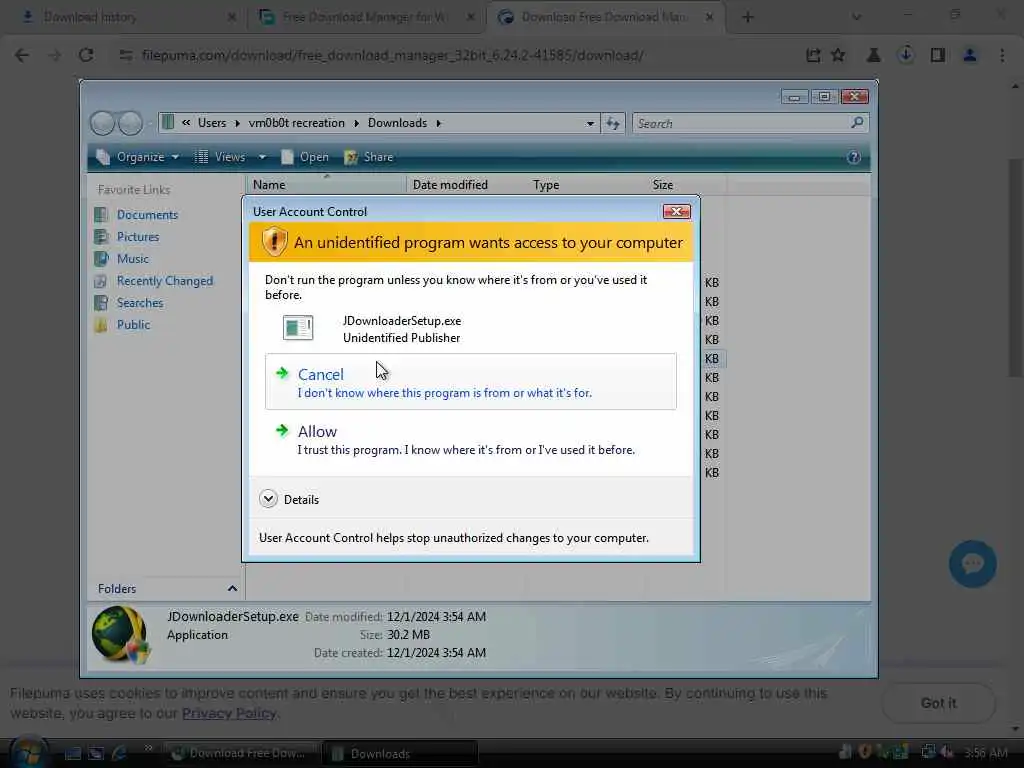Click the Windows Start orb
The width and height of the screenshot is (1024, 768).
27,751
